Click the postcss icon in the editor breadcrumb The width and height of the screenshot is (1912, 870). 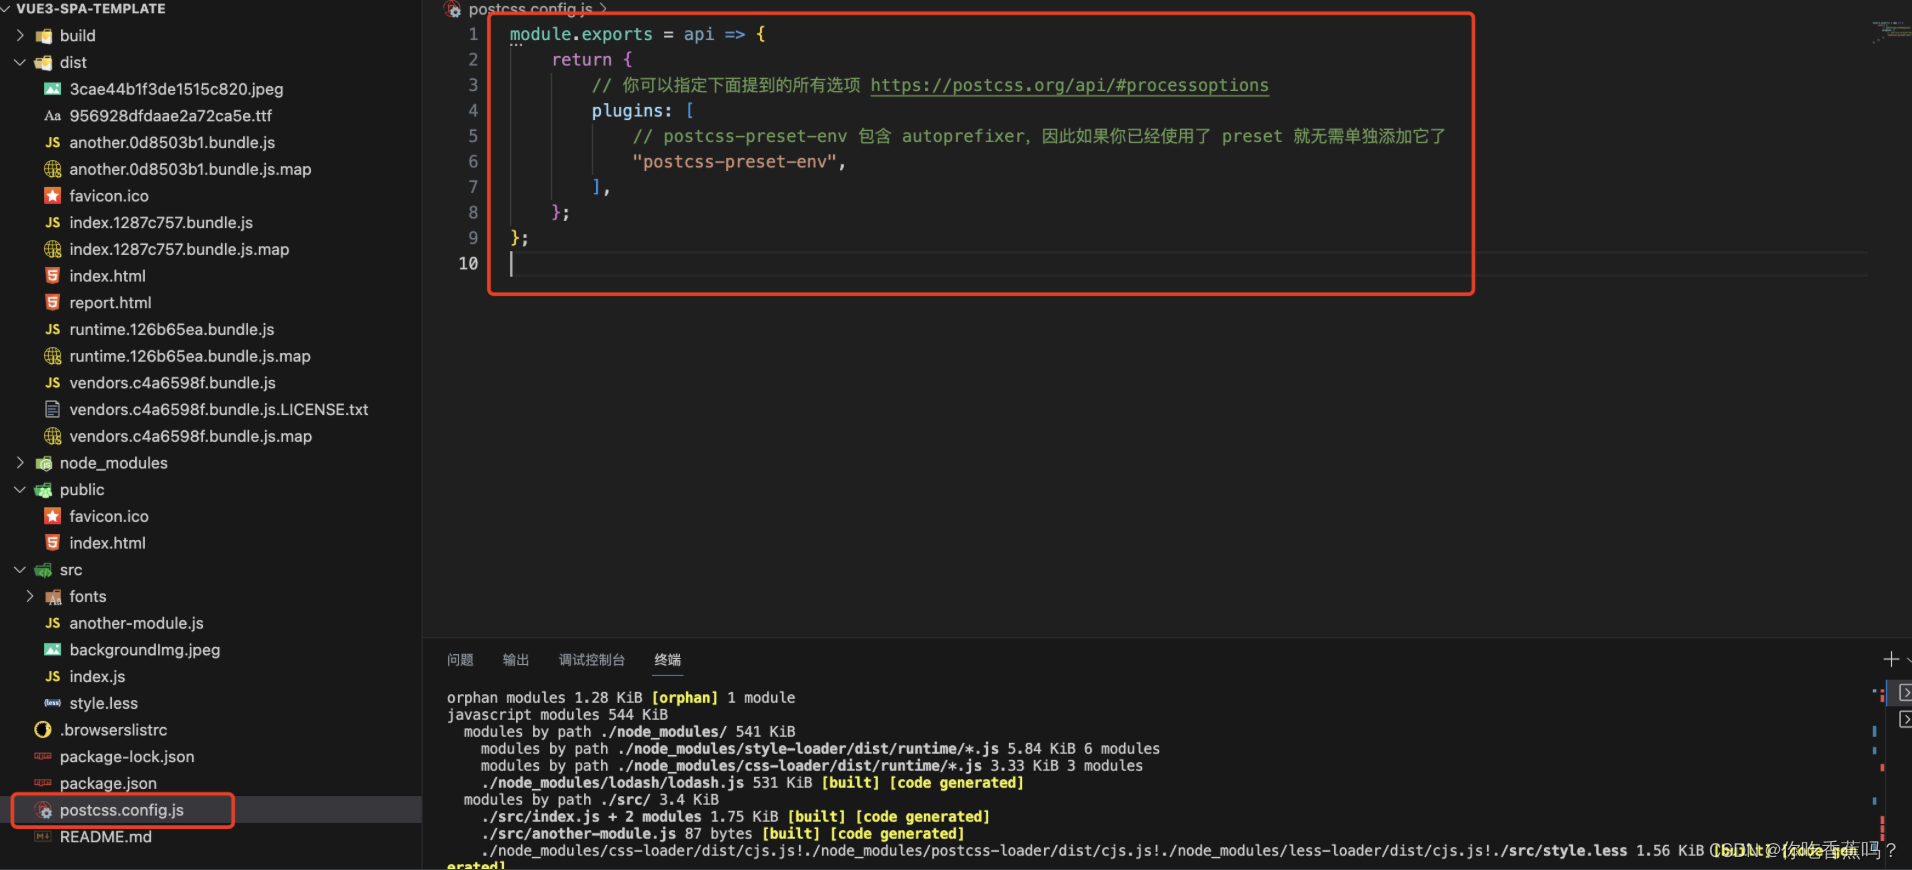(453, 9)
